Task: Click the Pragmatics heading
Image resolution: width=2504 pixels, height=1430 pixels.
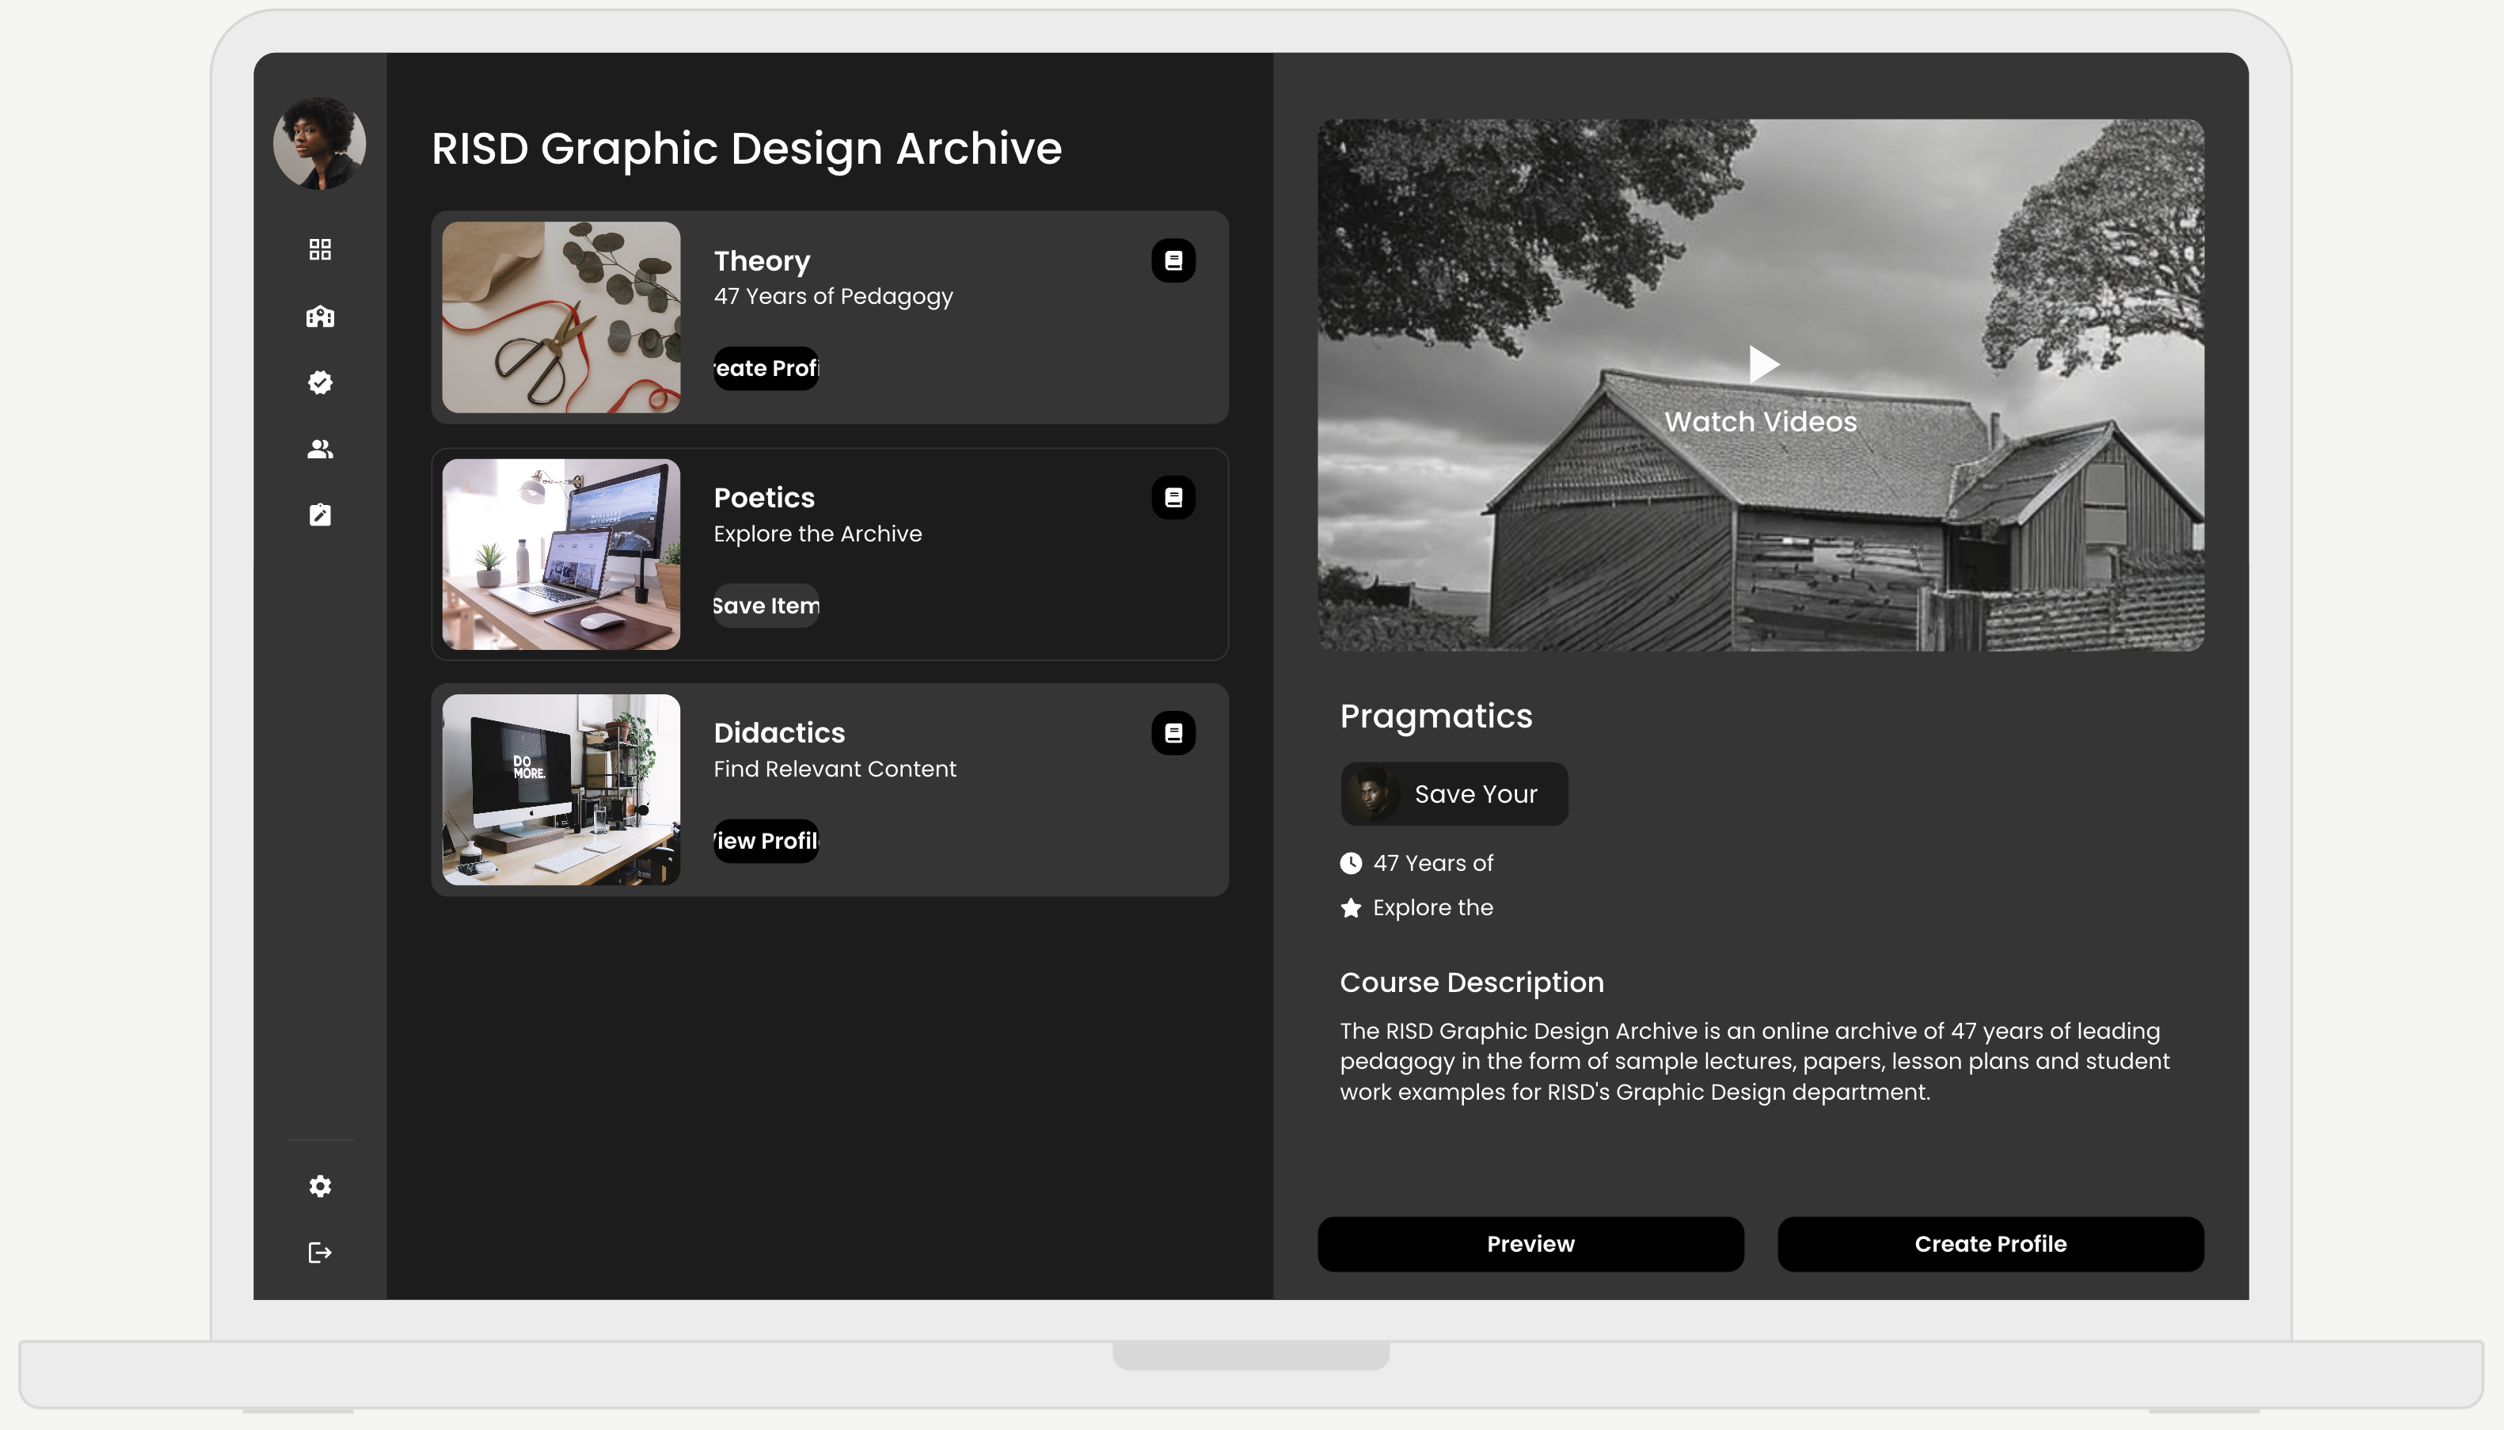Action: click(1436, 716)
